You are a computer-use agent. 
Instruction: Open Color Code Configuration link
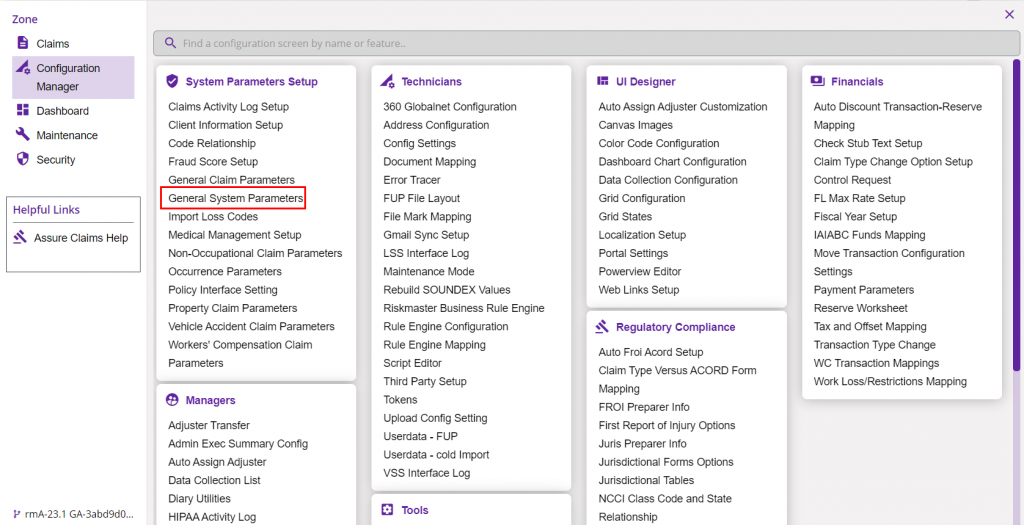tap(658, 143)
